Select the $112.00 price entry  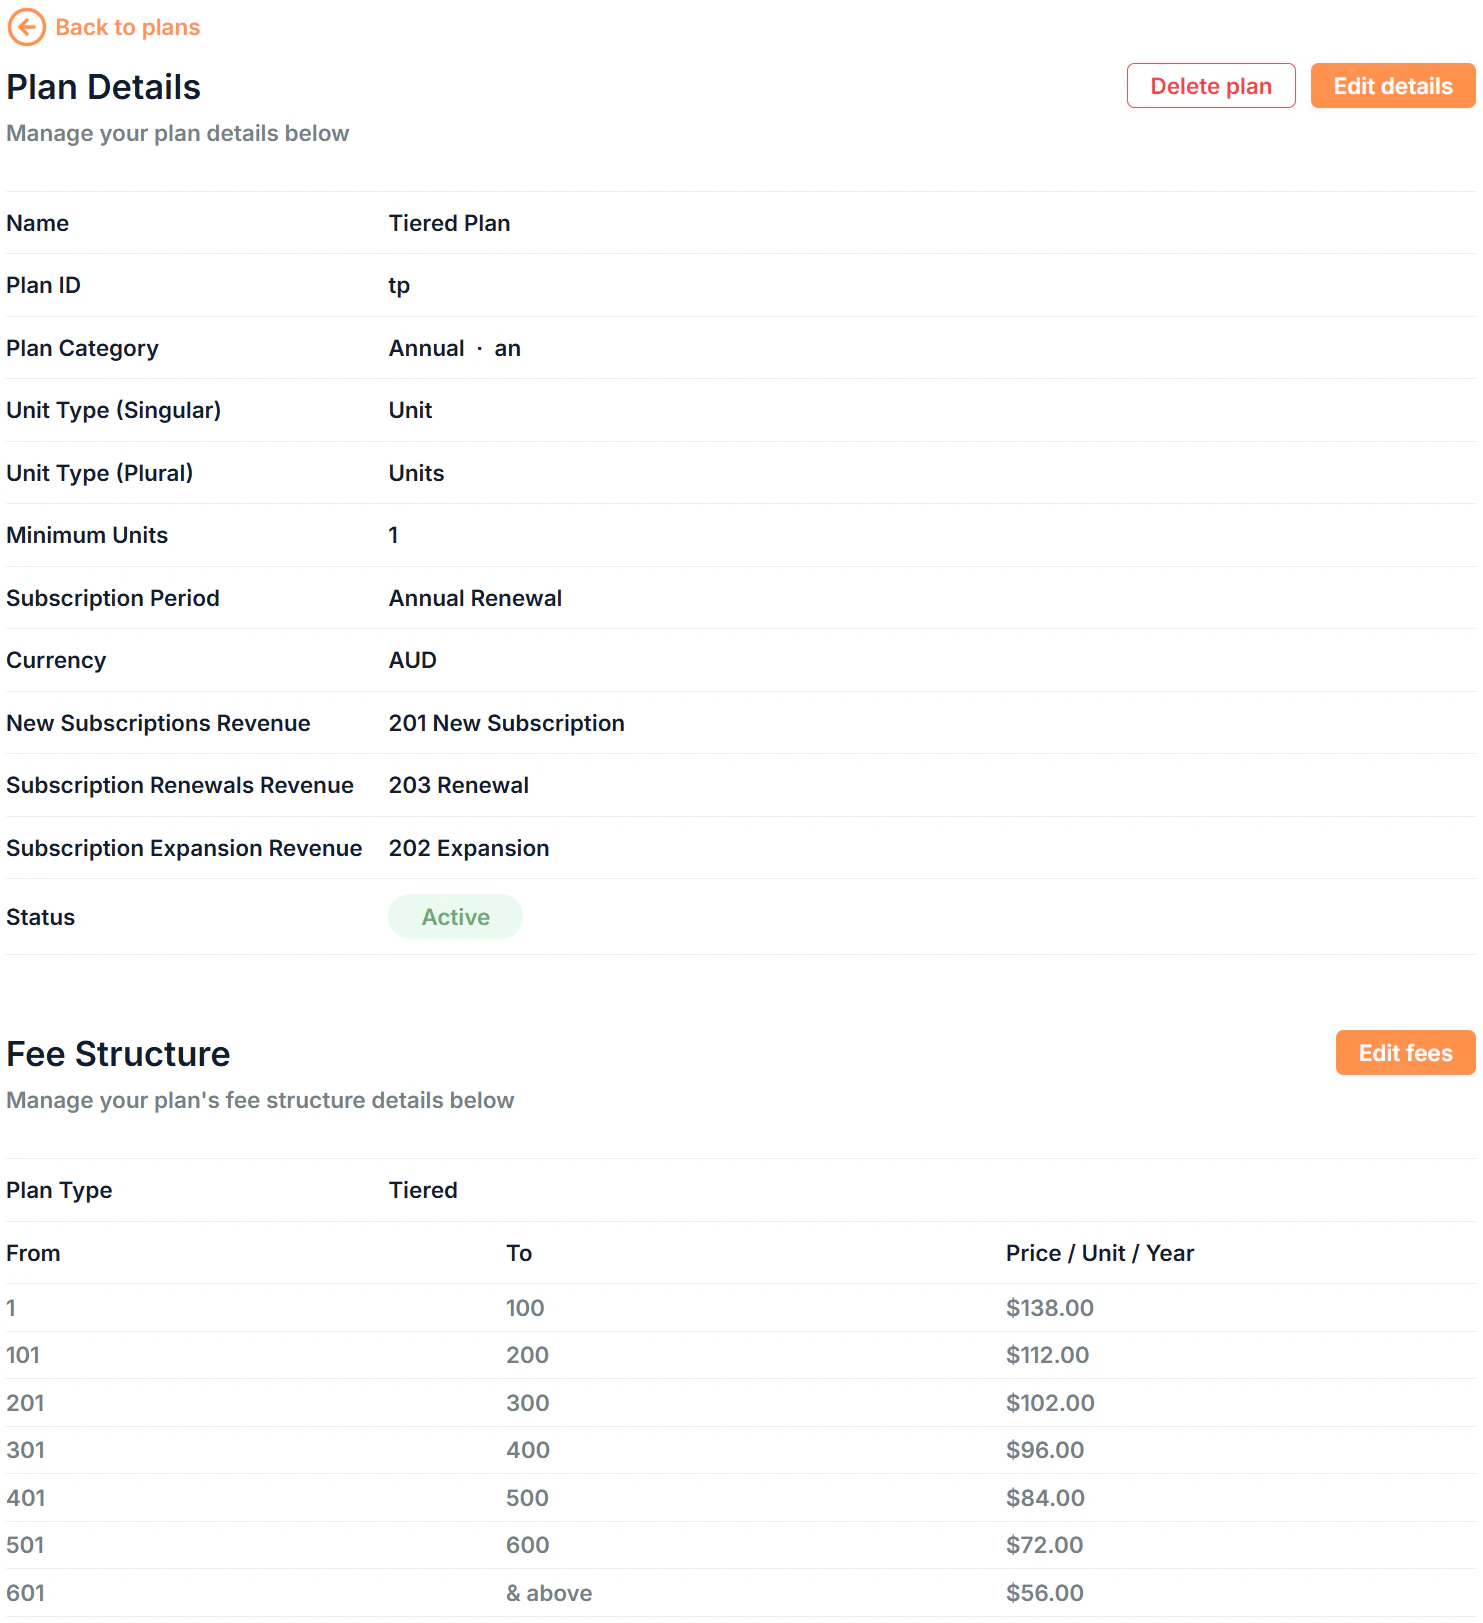[1048, 1355]
